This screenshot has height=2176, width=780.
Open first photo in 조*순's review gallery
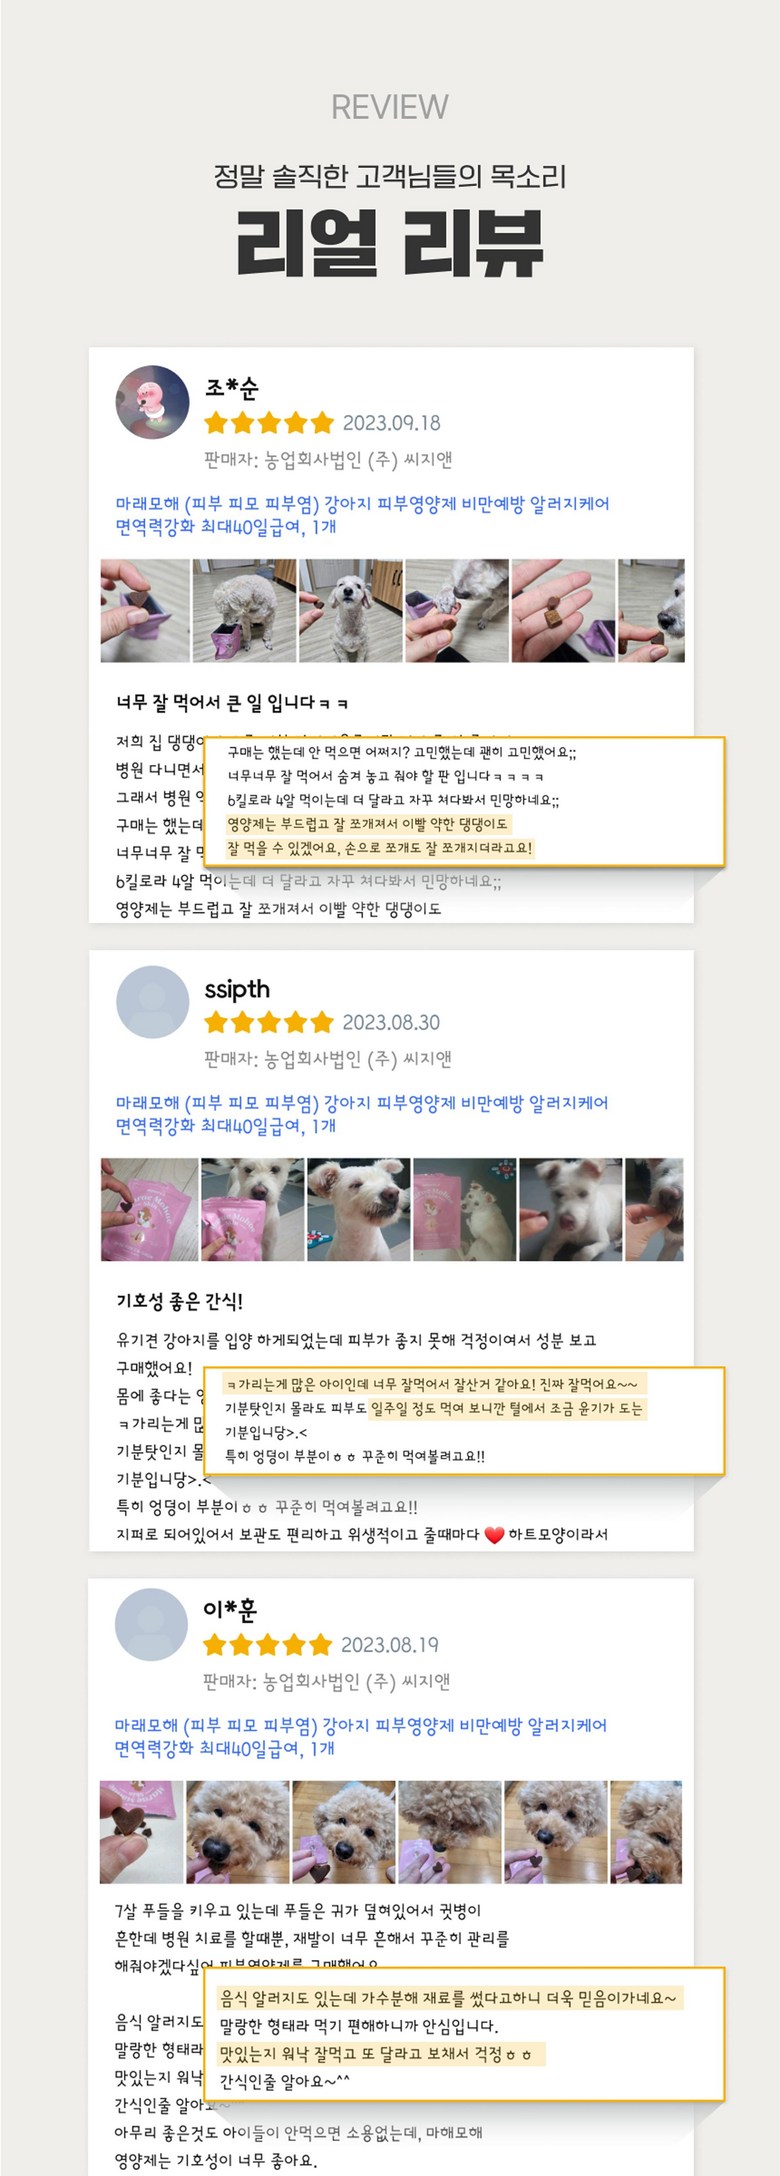(x=145, y=610)
